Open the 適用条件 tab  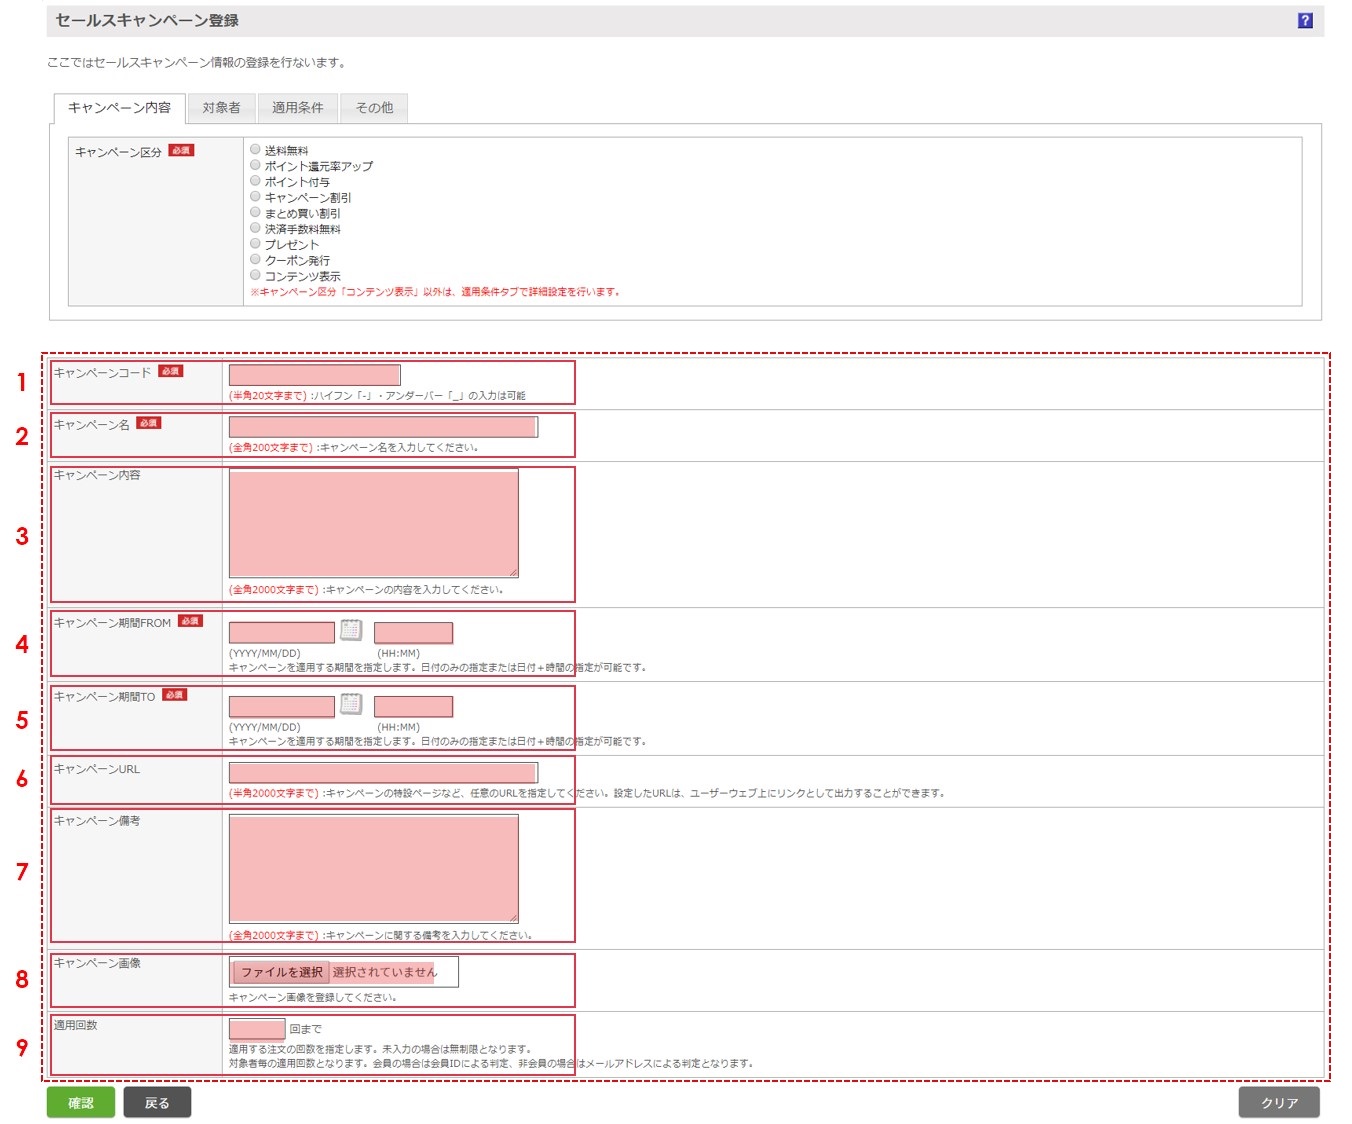point(298,108)
